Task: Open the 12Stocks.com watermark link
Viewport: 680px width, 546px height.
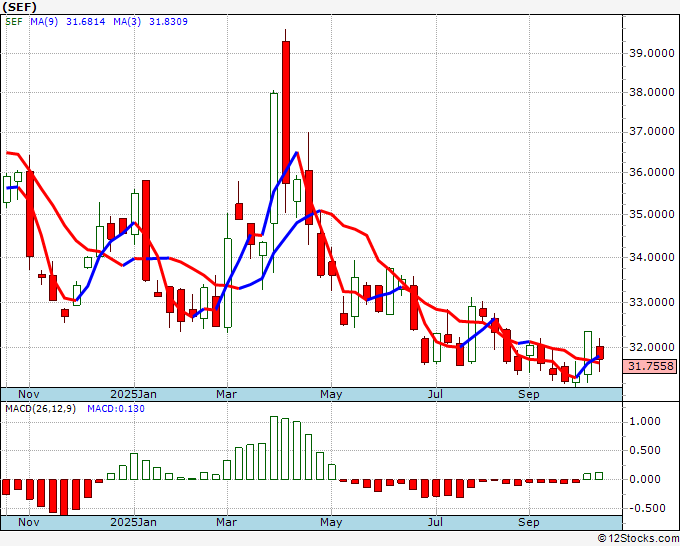Action: pyautogui.click(x=637, y=538)
